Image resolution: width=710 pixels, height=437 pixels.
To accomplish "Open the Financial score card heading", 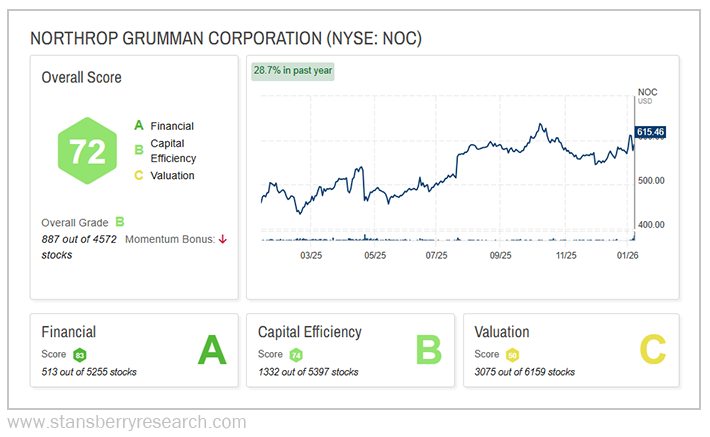I will coord(68,332).
